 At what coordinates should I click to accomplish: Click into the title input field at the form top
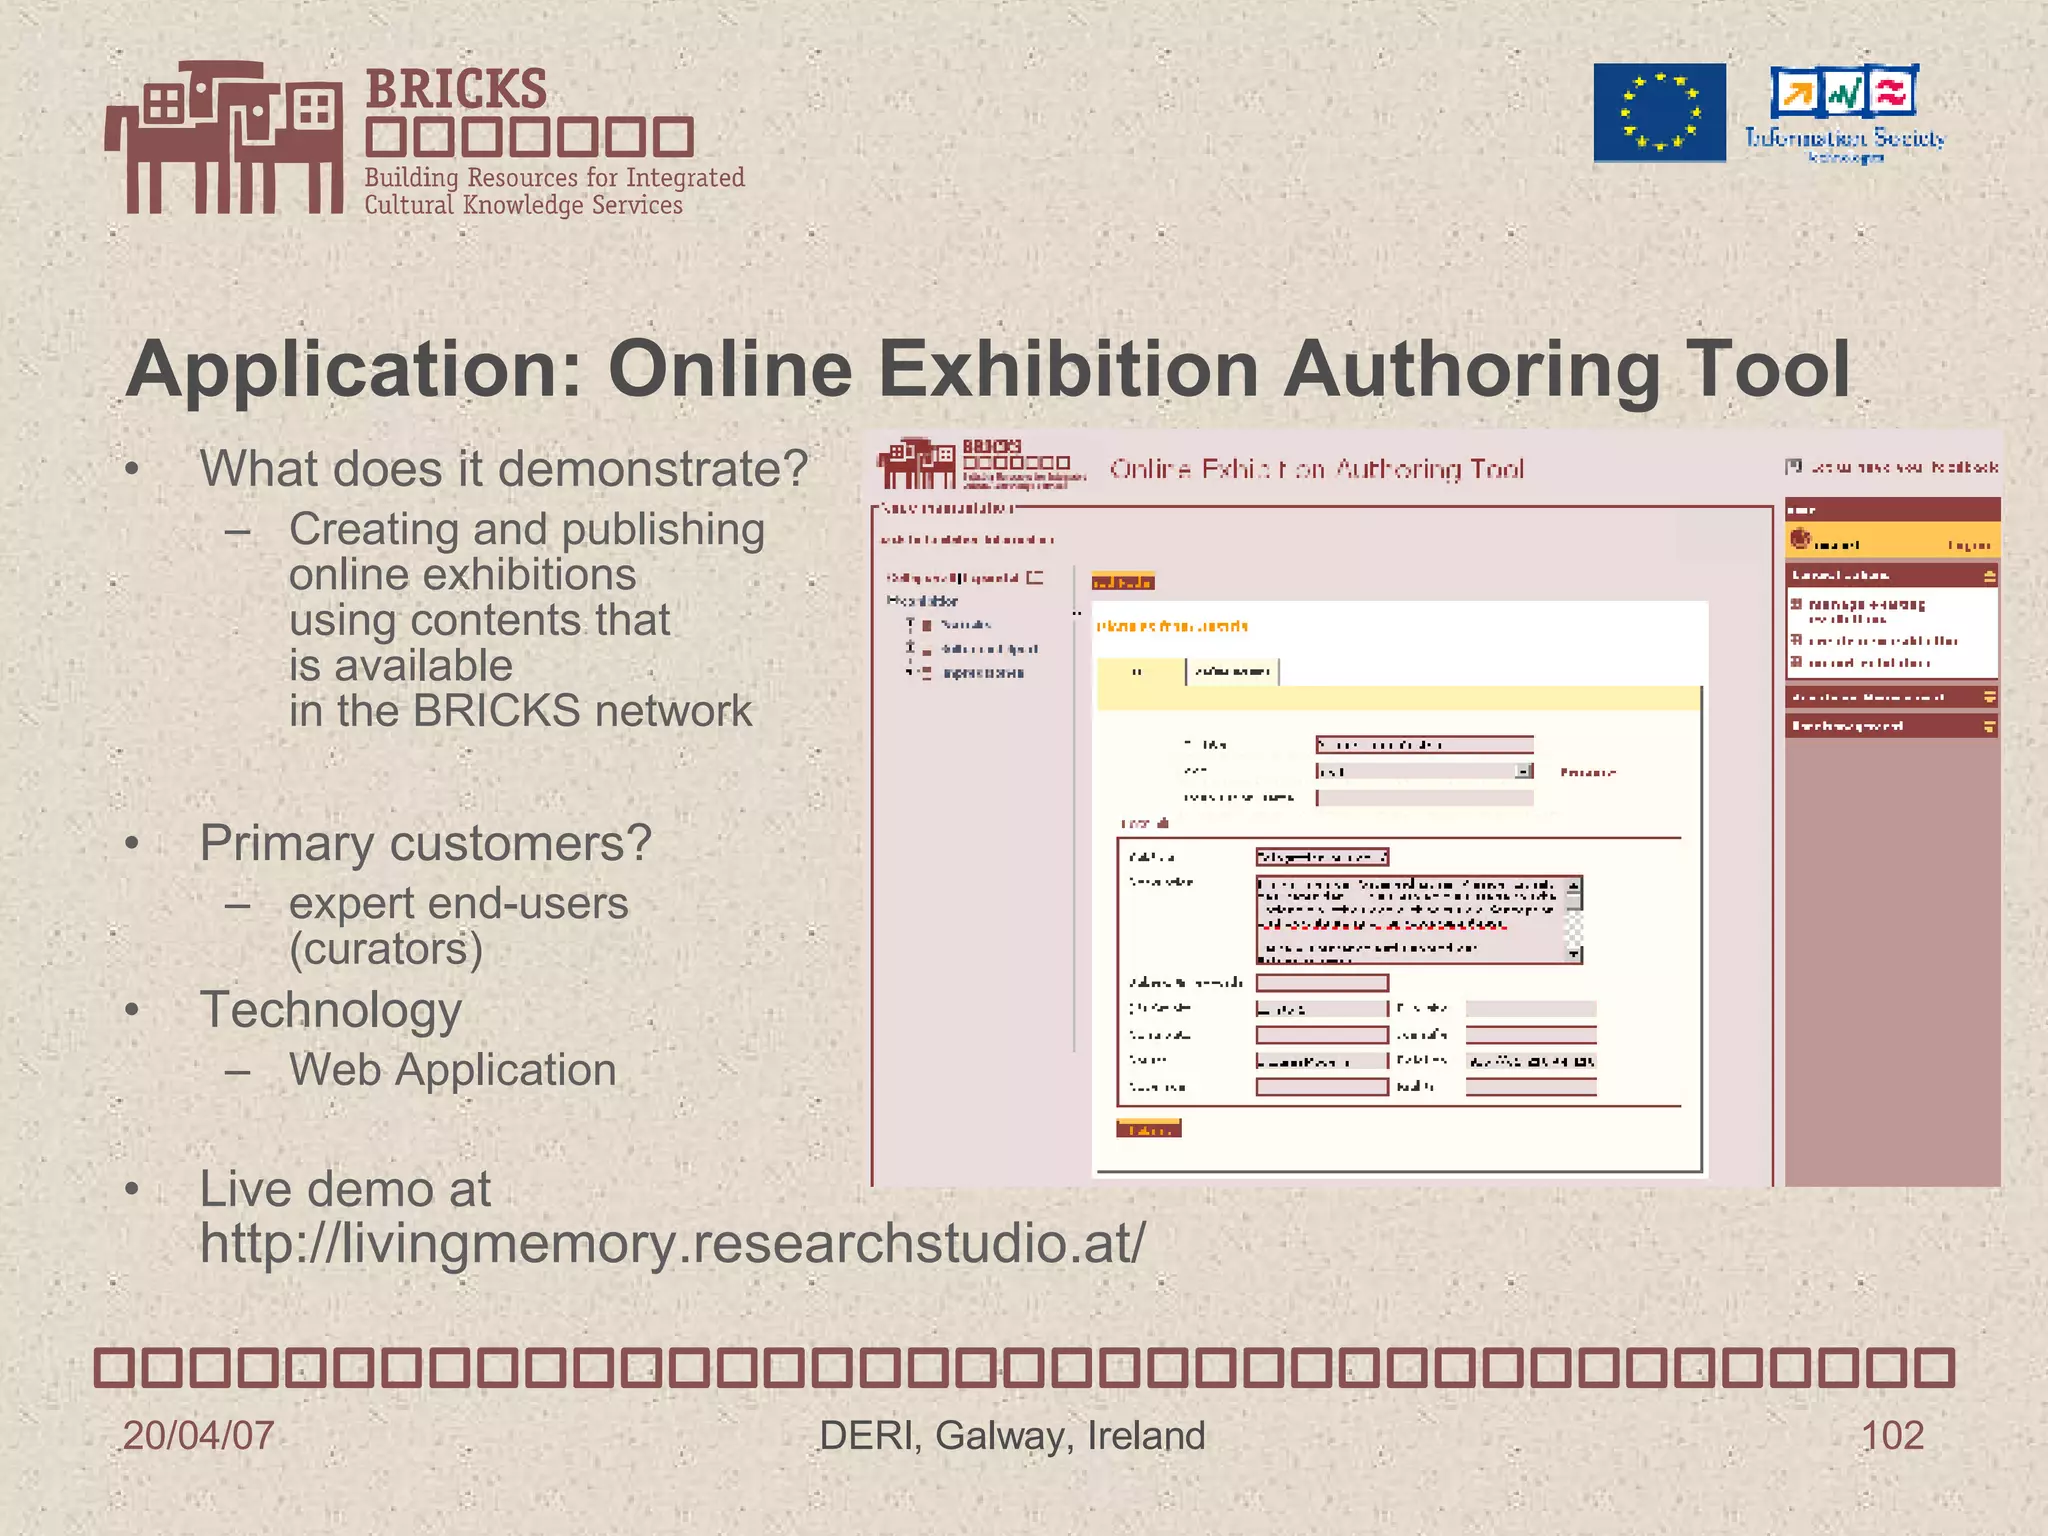coord(1424,745)
